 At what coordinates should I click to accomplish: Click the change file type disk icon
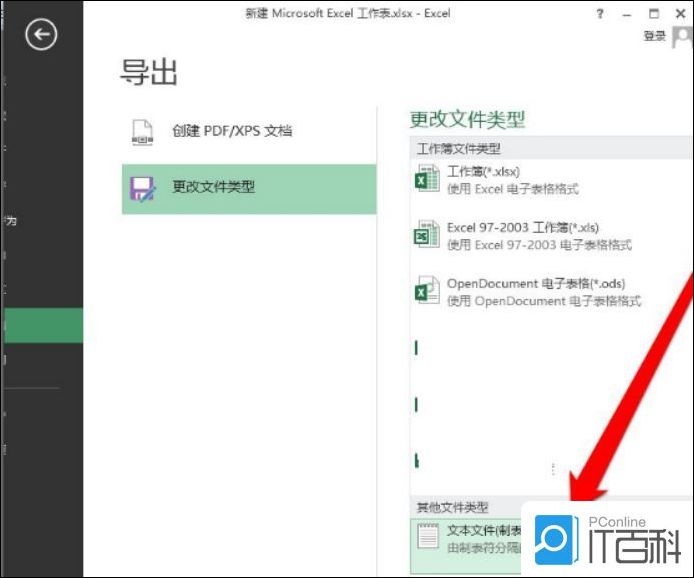tap(142, 189)
